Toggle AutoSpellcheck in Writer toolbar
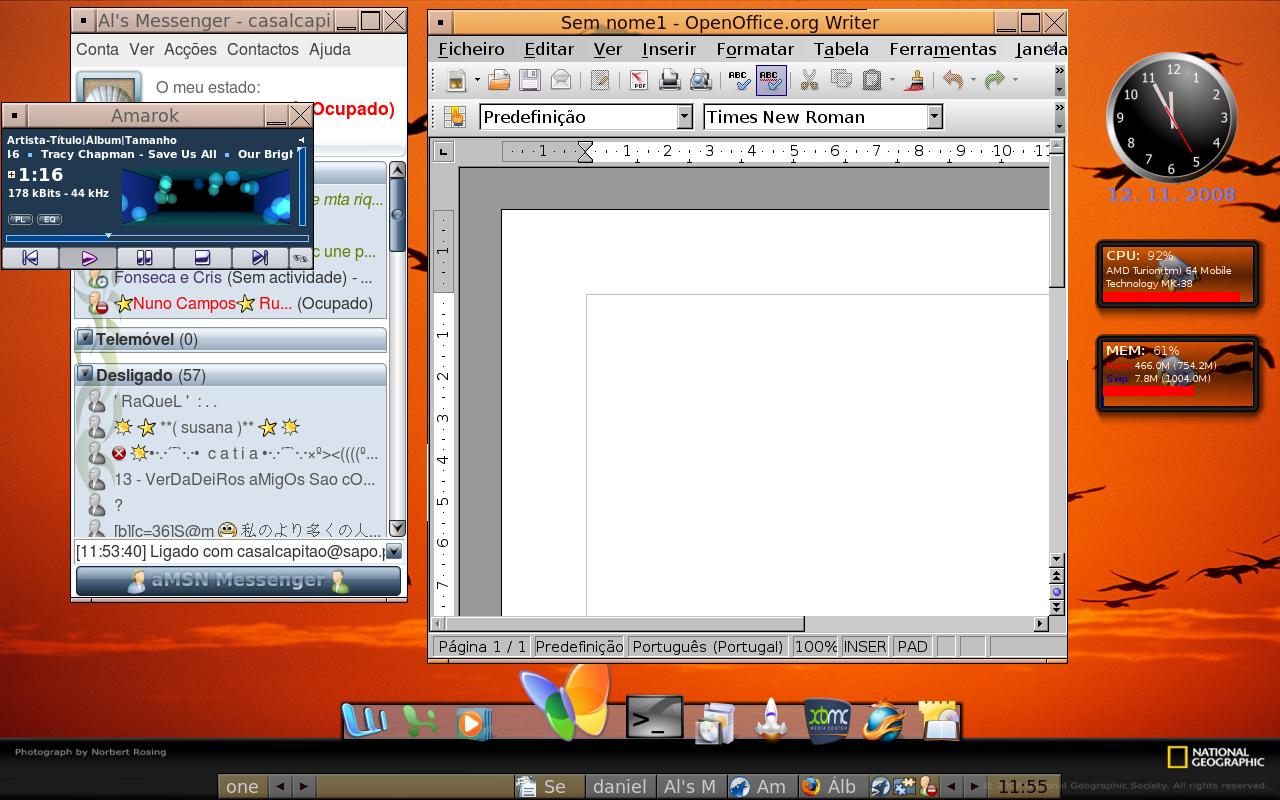This screenshot has width=1280, height=800. click(770, 80)
